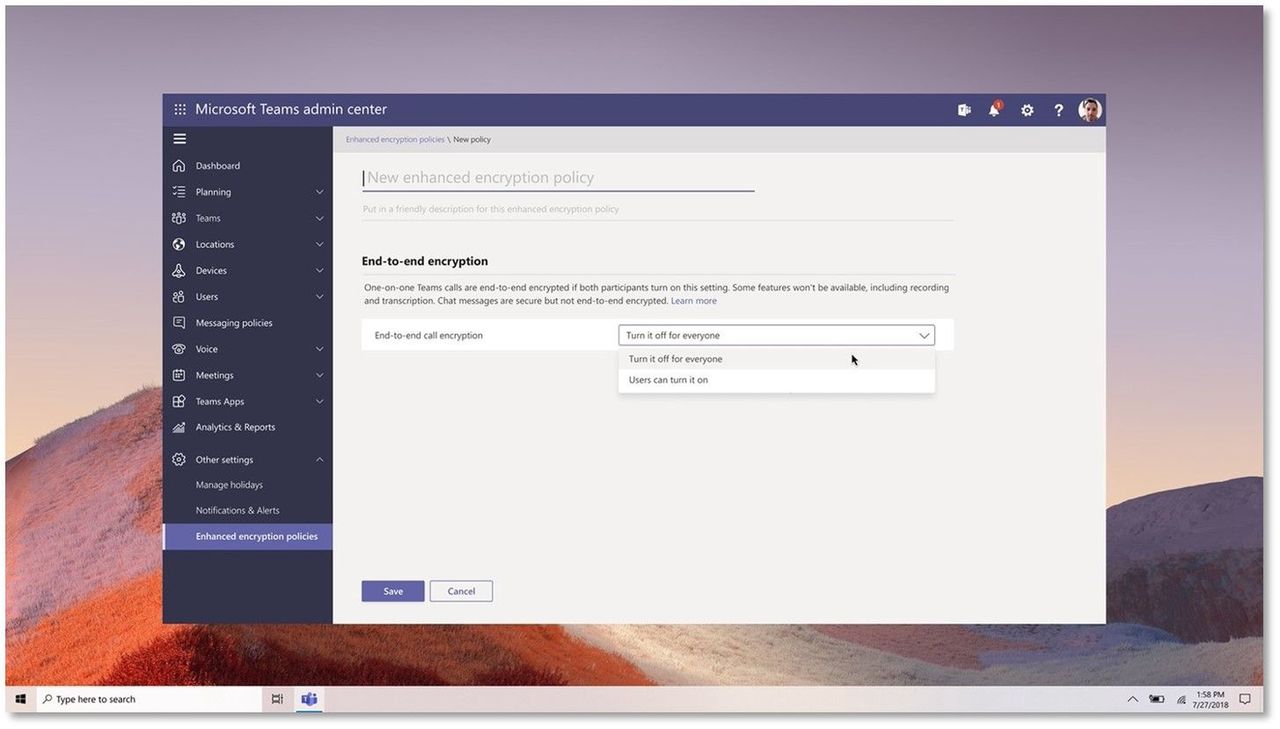Screen dimensions: 1280x729
Task: Open Teams app icon in header
Action: point(964,110)
